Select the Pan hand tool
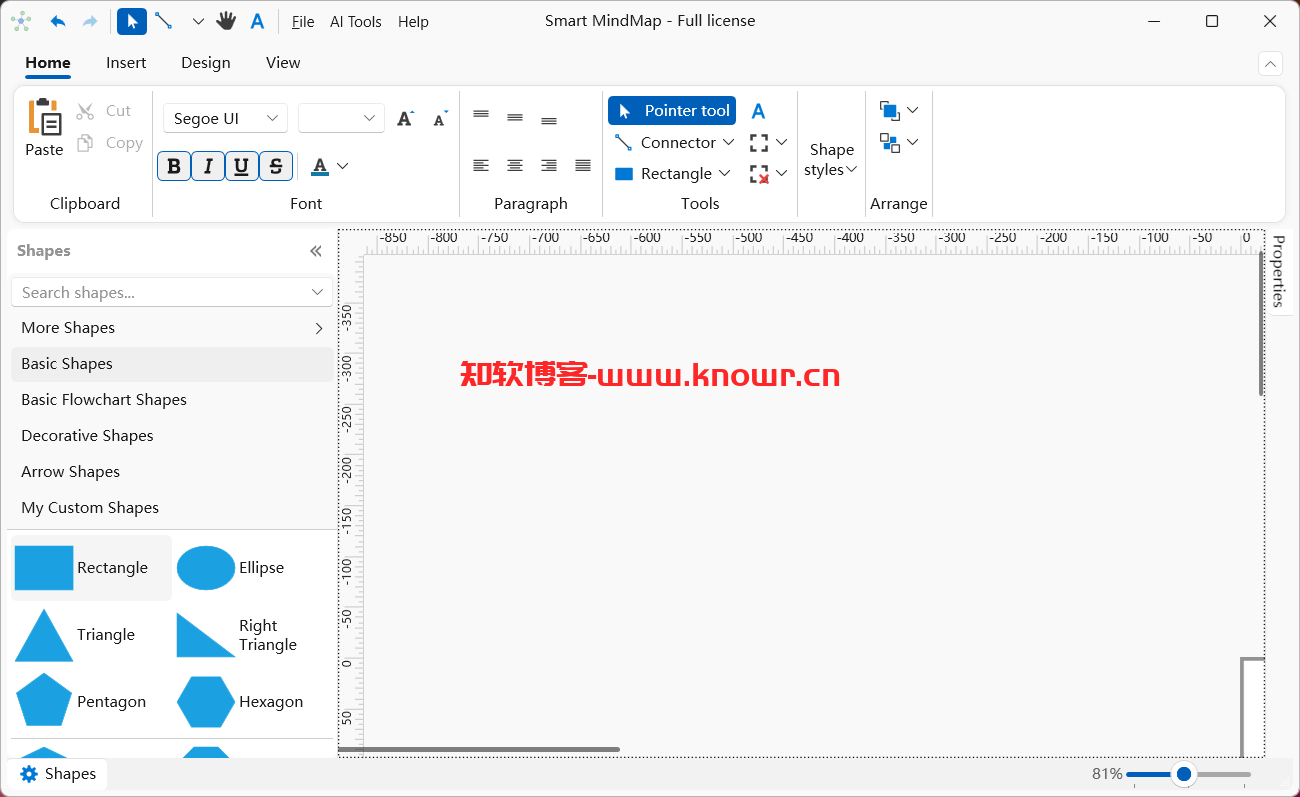Image resolution: width=1300 pixels, height=797 pixels. tap(226, 21)
